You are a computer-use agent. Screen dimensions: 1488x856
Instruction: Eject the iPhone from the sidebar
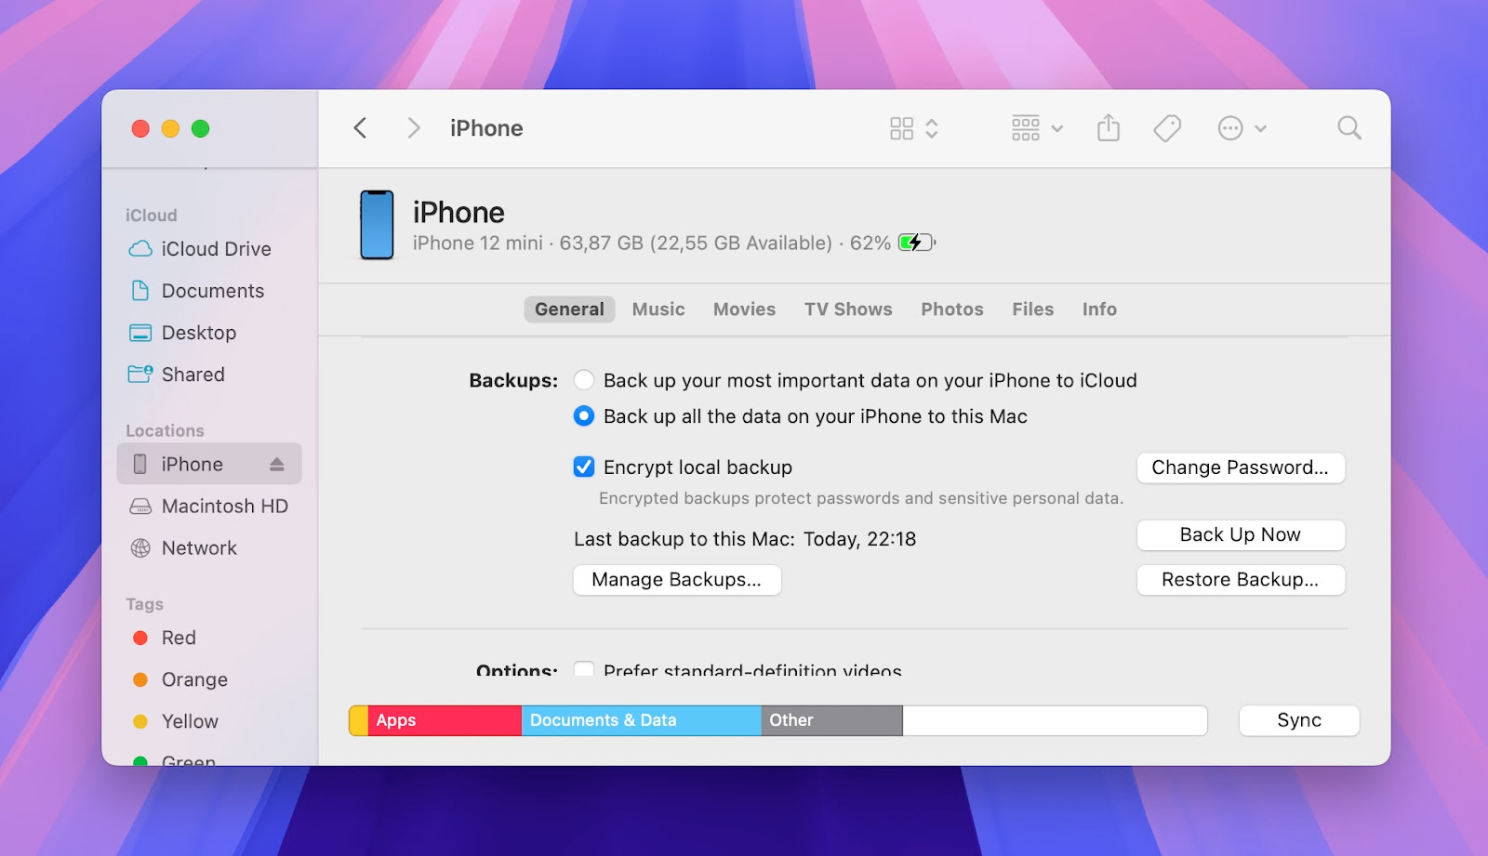[277, 464]
